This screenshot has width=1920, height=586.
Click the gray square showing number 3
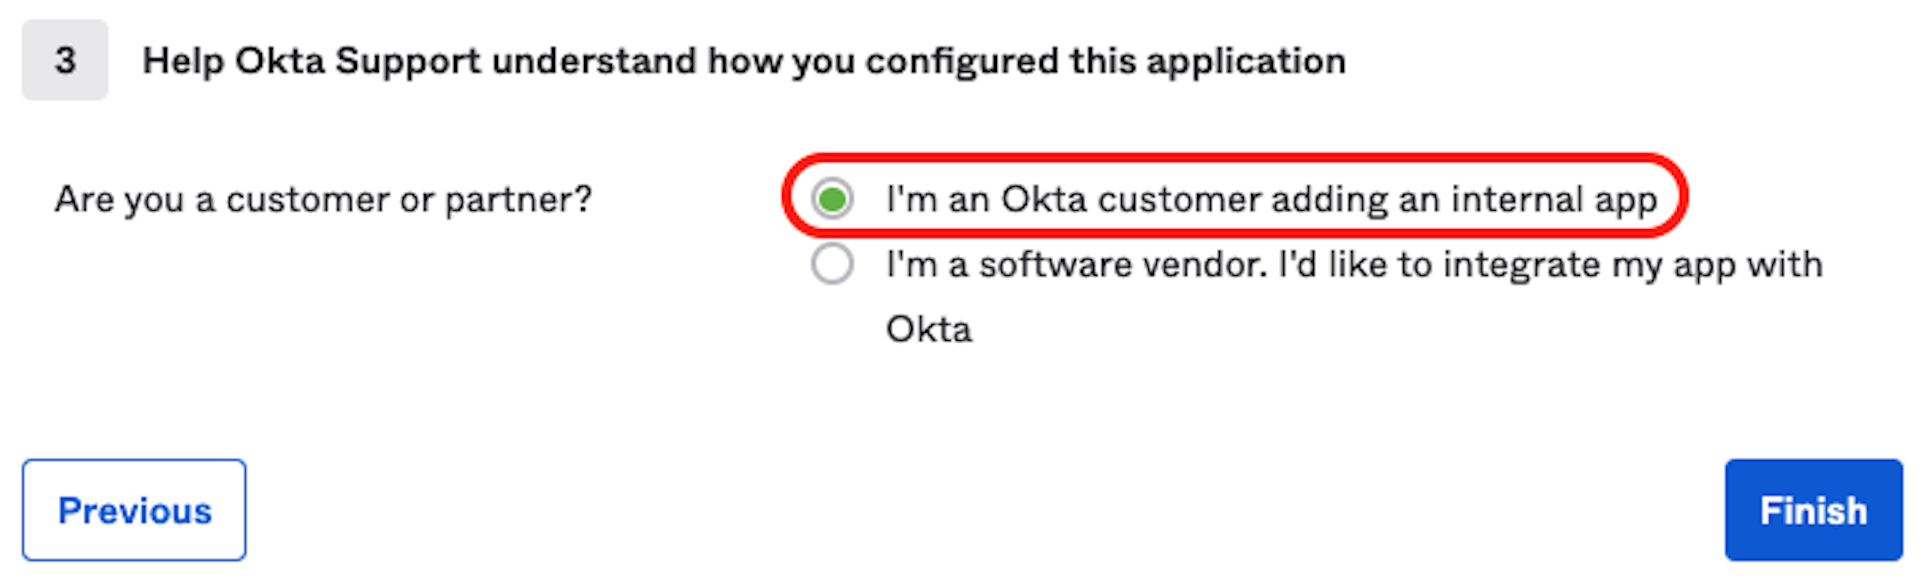pyautogui.click(x=65, y=60)
